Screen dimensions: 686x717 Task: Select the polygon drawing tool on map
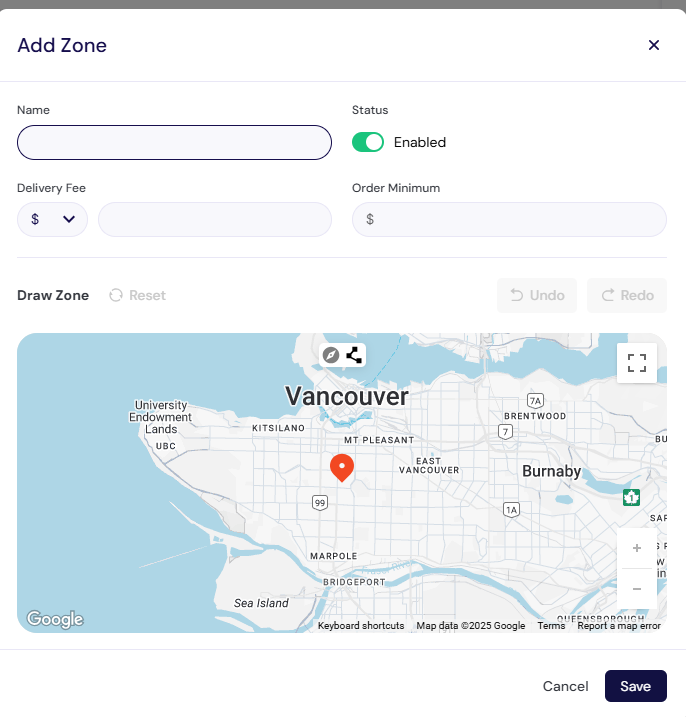click(354, 355)
